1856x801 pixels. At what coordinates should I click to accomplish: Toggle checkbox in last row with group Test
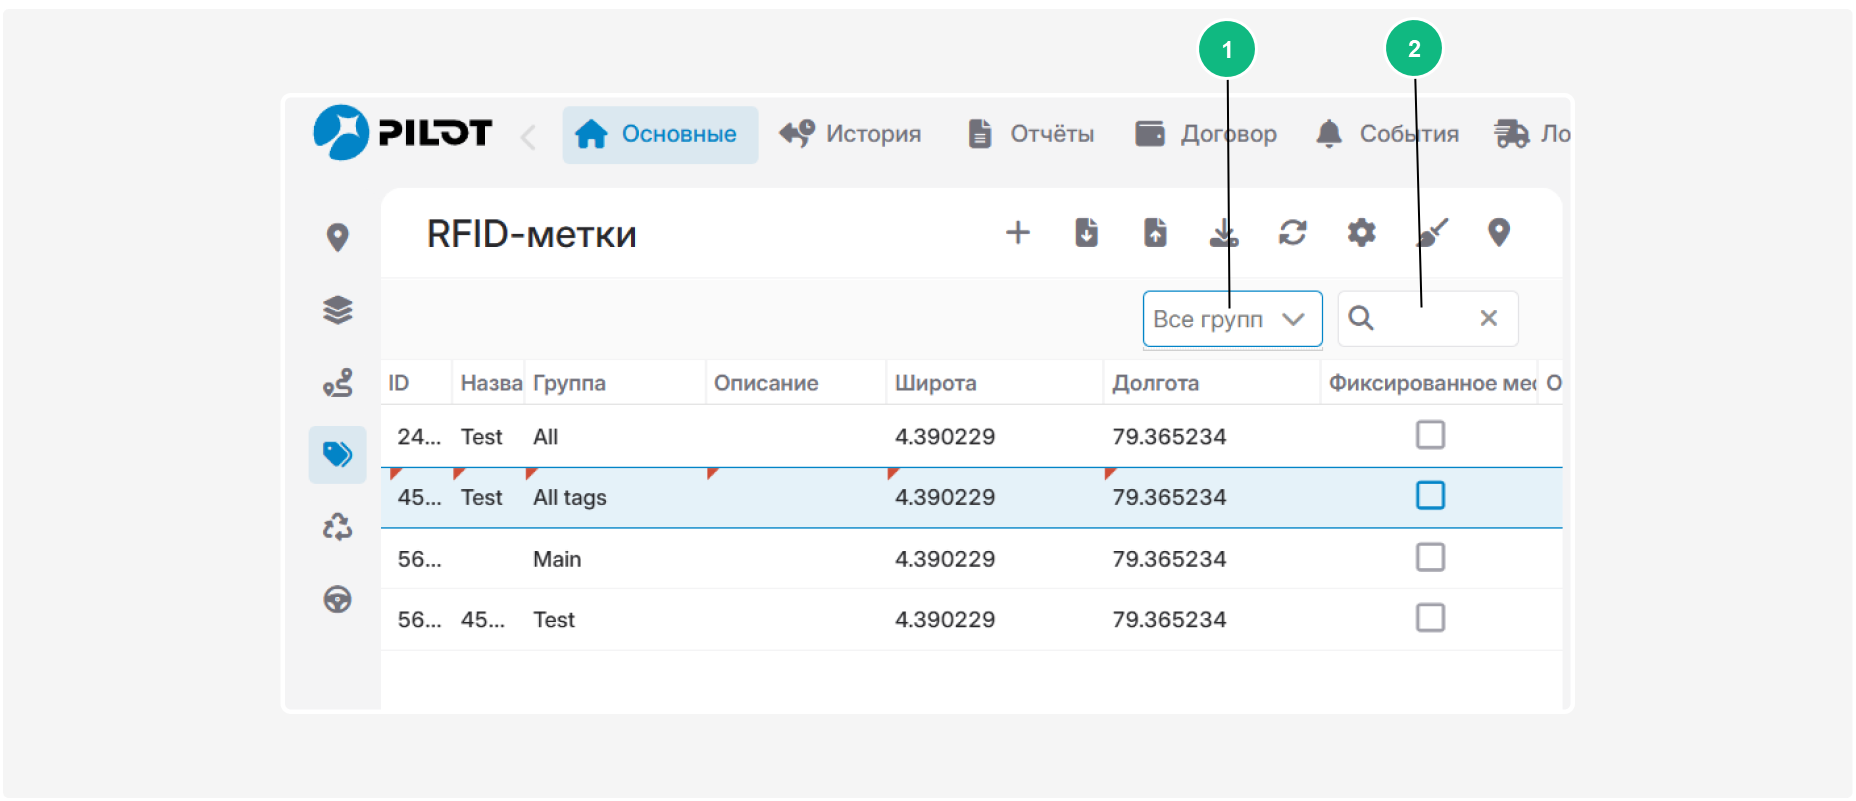click(x=1431, y=618)
